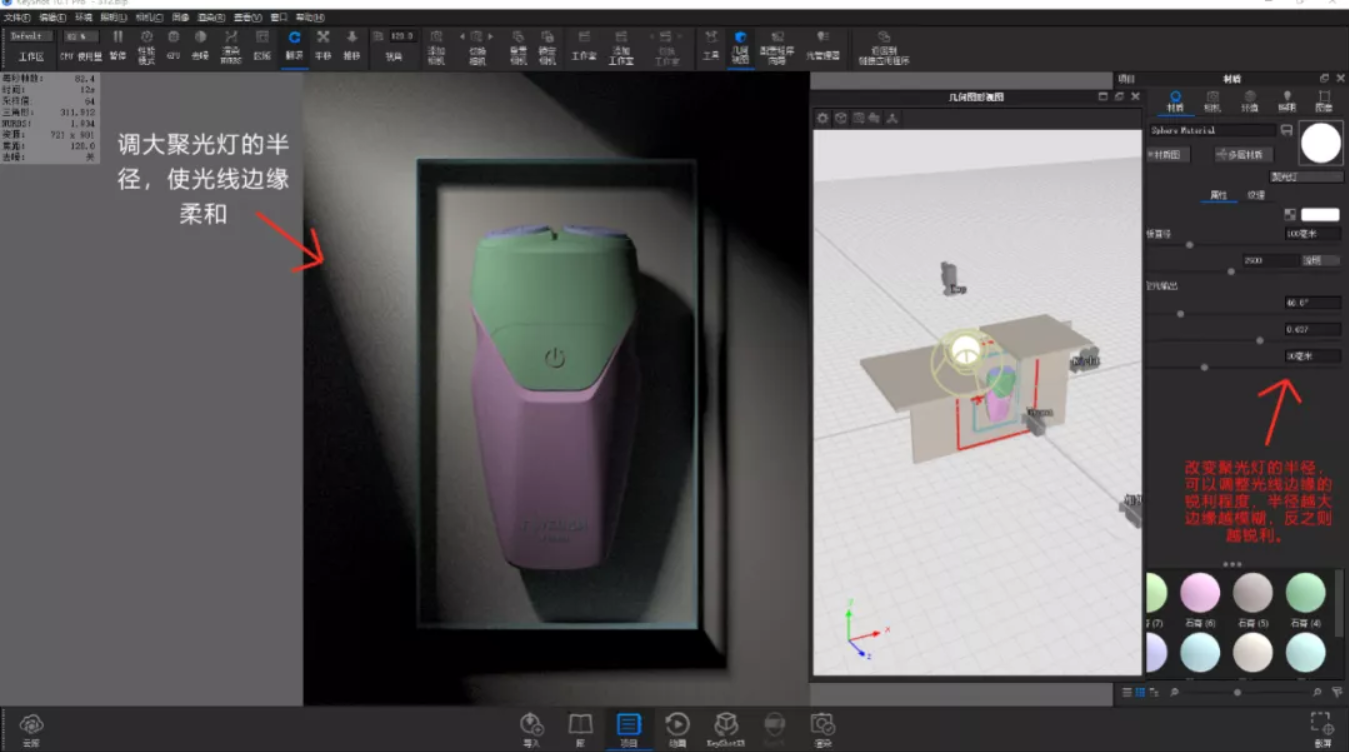Select the Pan (平移) camera tool
The height and width of the screenshot is (752, 1349).
click(323, 45)
